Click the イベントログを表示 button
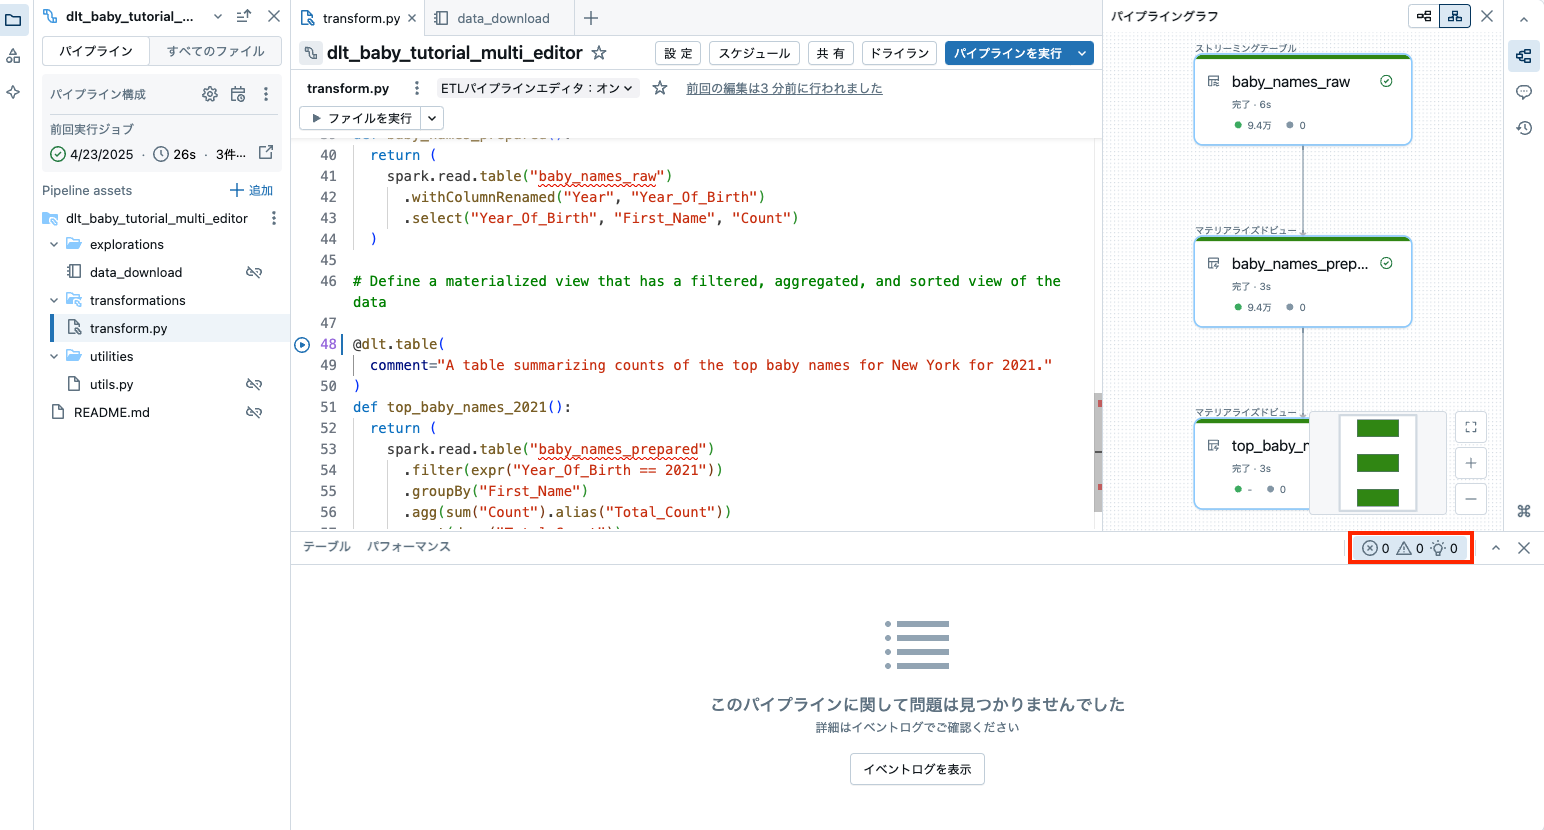The image size is (1544, 830). [917, 769]
